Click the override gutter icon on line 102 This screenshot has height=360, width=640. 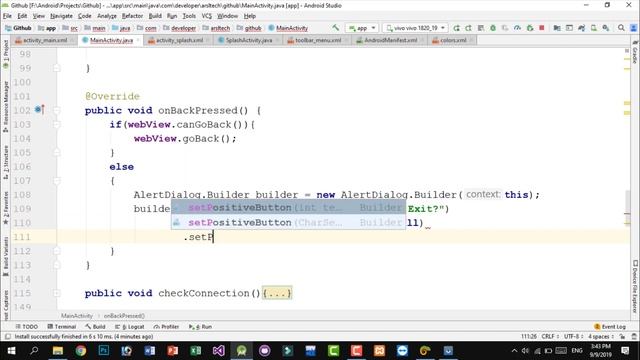pyautogui.click(x=39, y=110)
